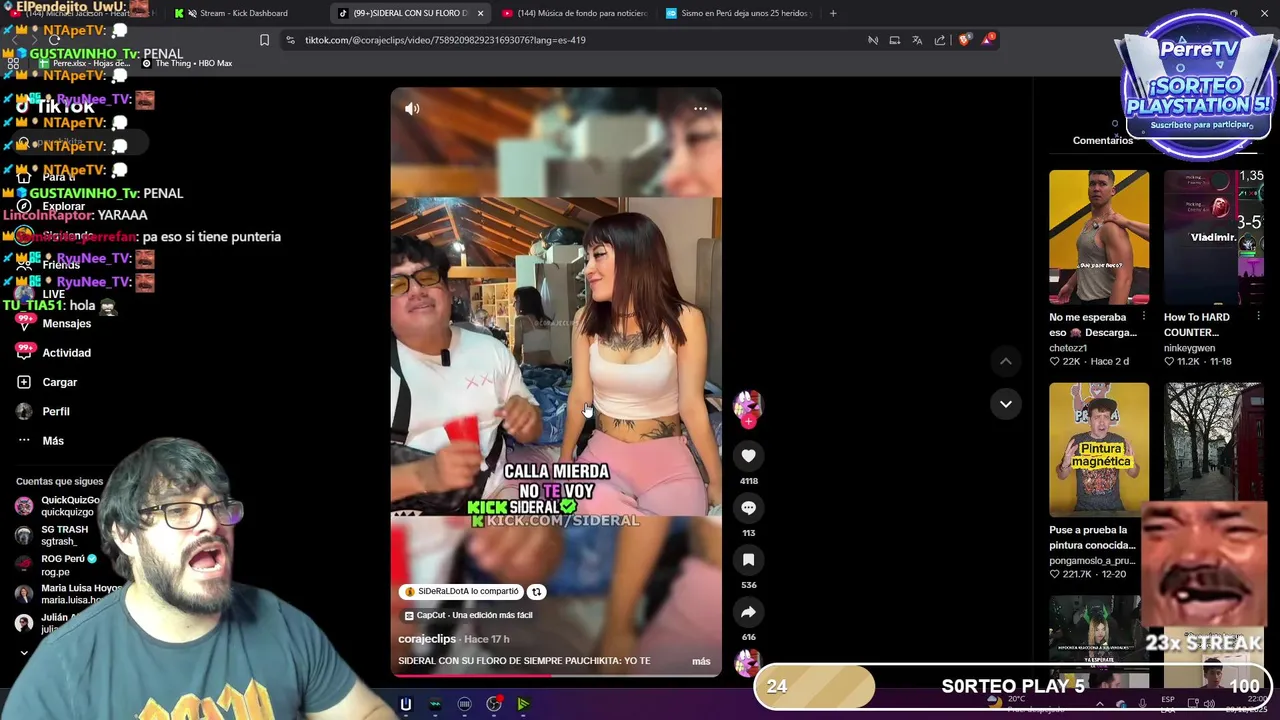Screen dimensions: 1280x720
Task: Open the U-shaped app icon in the taskbar
Action: pos(406,705)
